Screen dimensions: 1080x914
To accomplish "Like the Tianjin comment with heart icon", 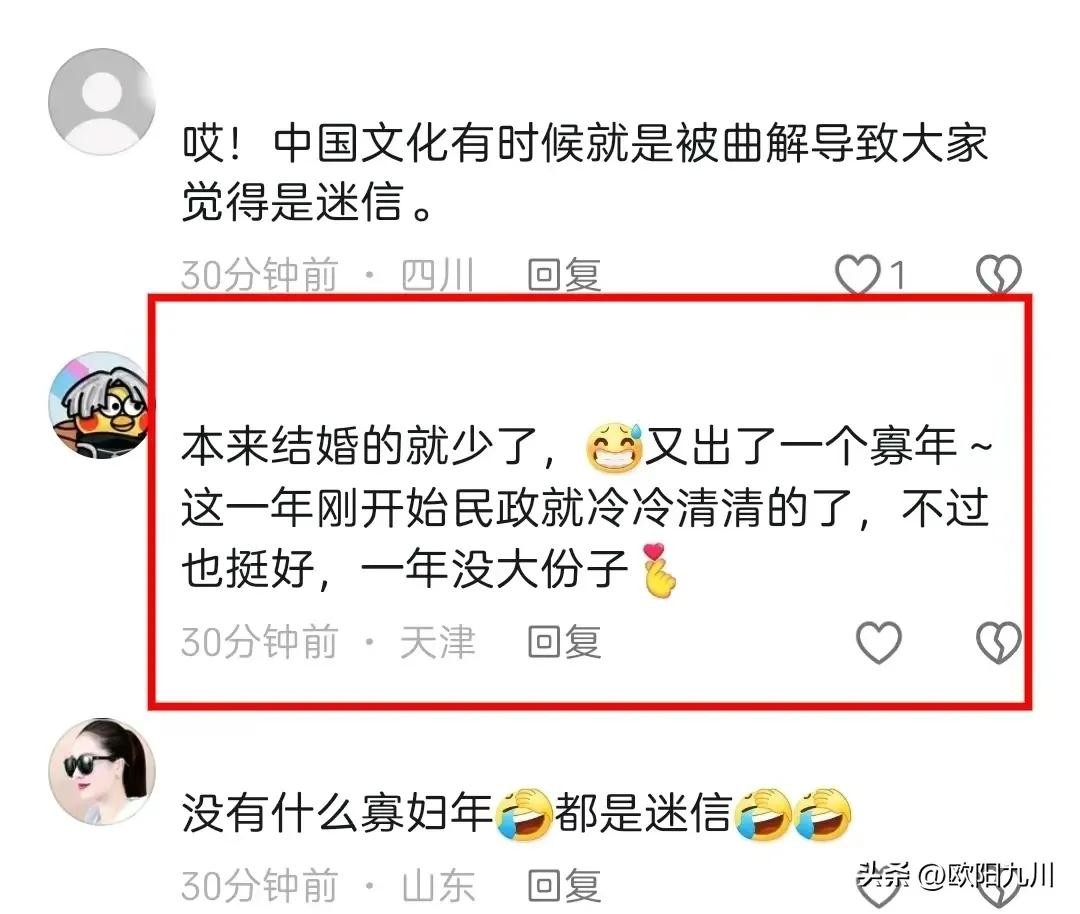I will point(878,642).
